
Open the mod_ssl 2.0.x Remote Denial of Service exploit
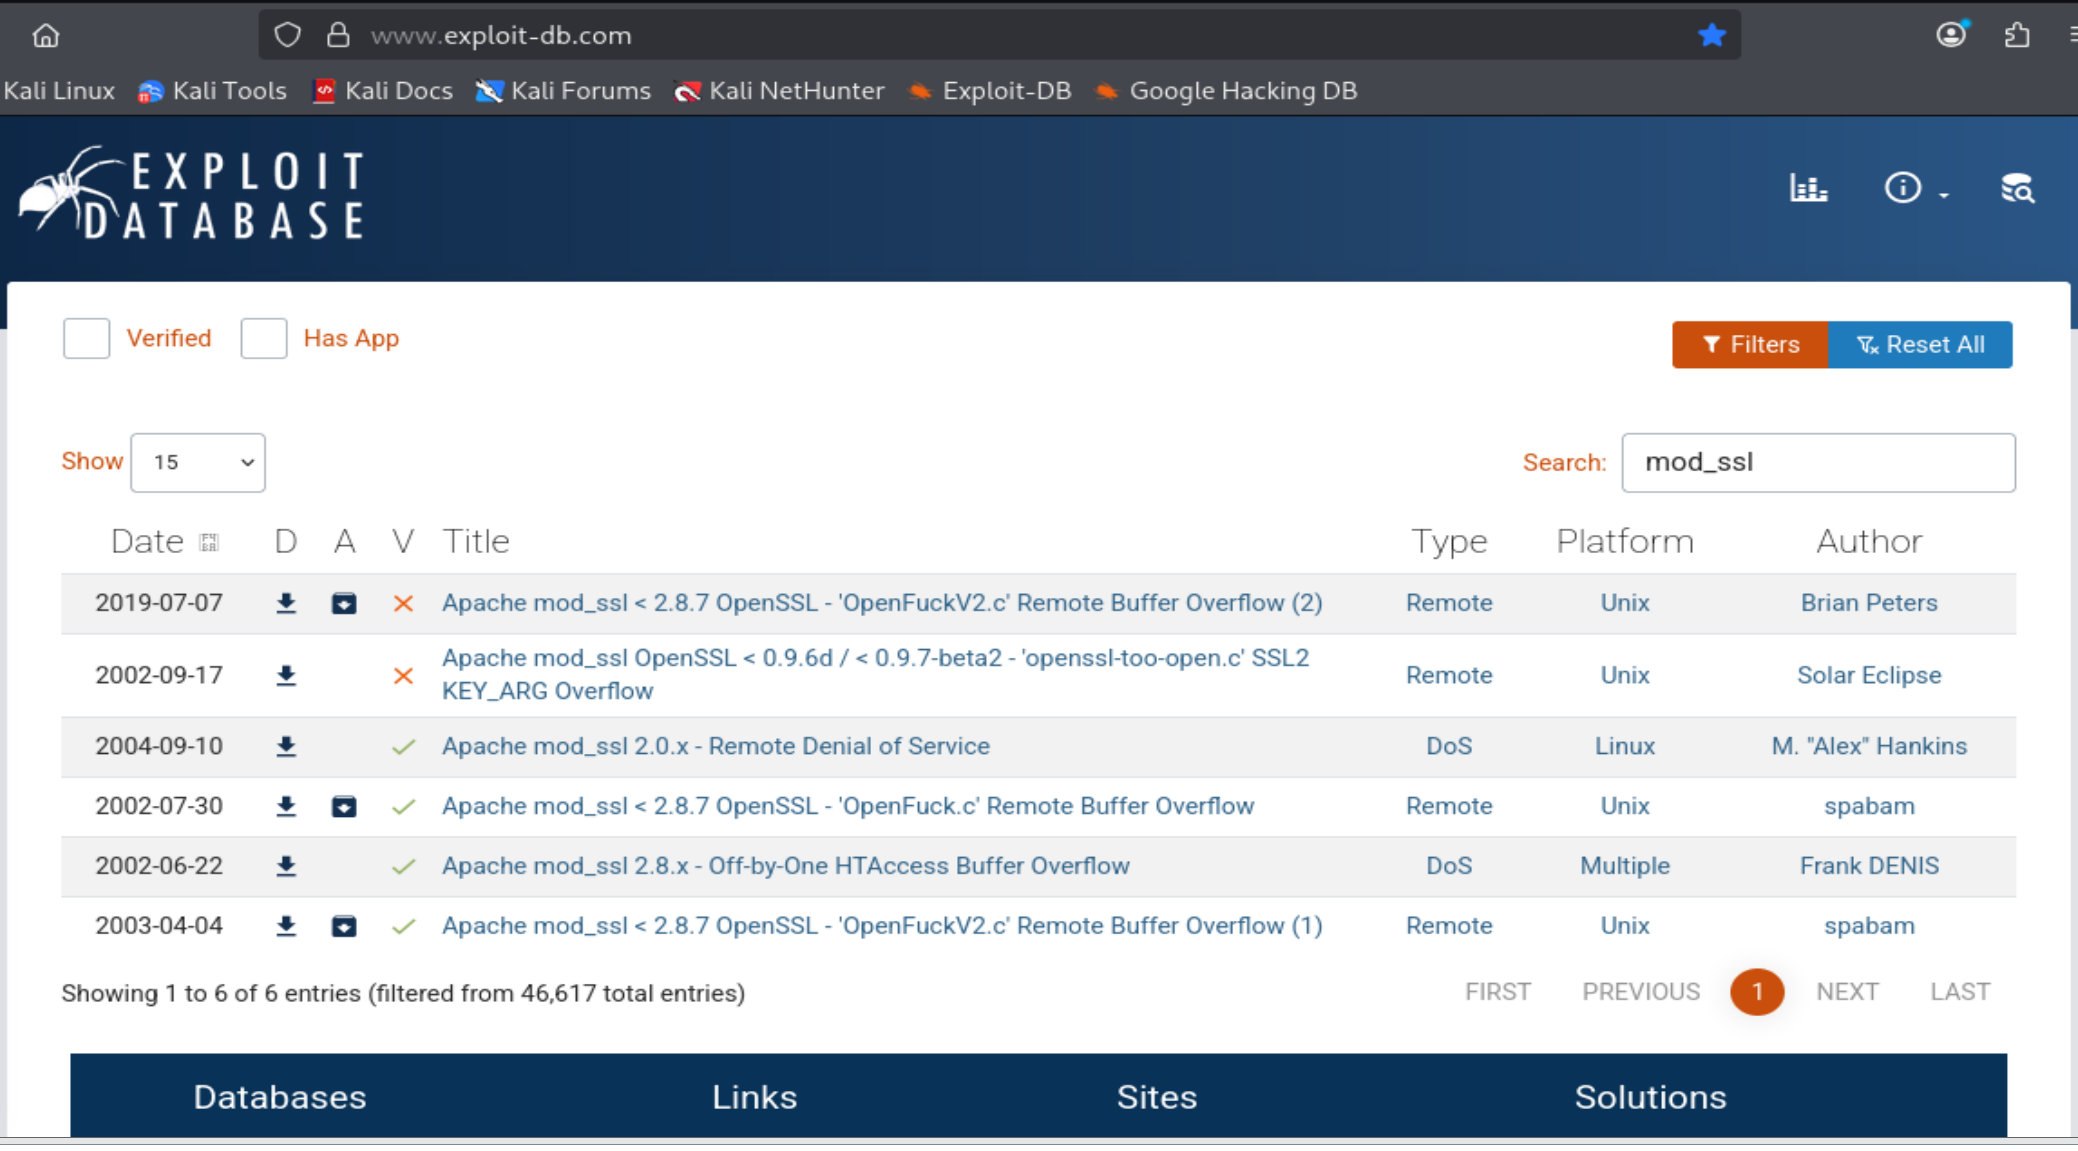[x=716, y=746]
